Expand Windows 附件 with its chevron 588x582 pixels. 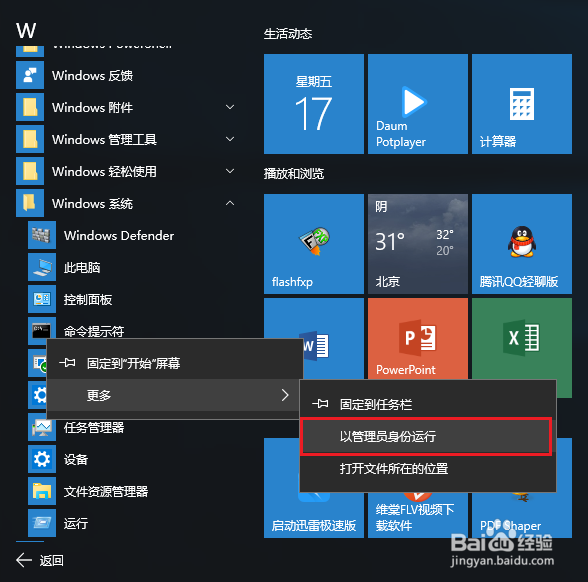click(x=230, y=107)
